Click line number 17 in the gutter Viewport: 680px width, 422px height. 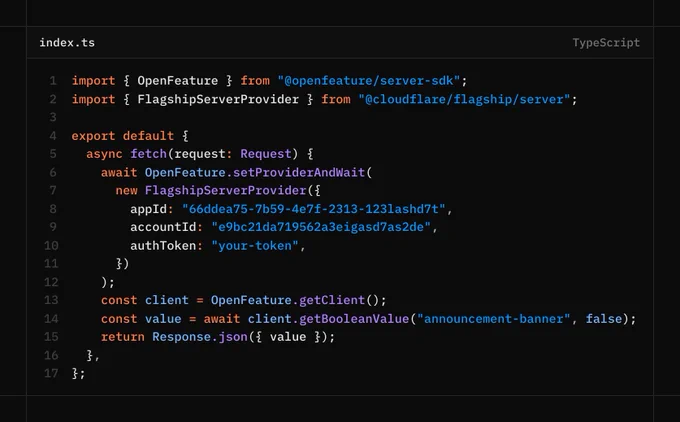51,373
